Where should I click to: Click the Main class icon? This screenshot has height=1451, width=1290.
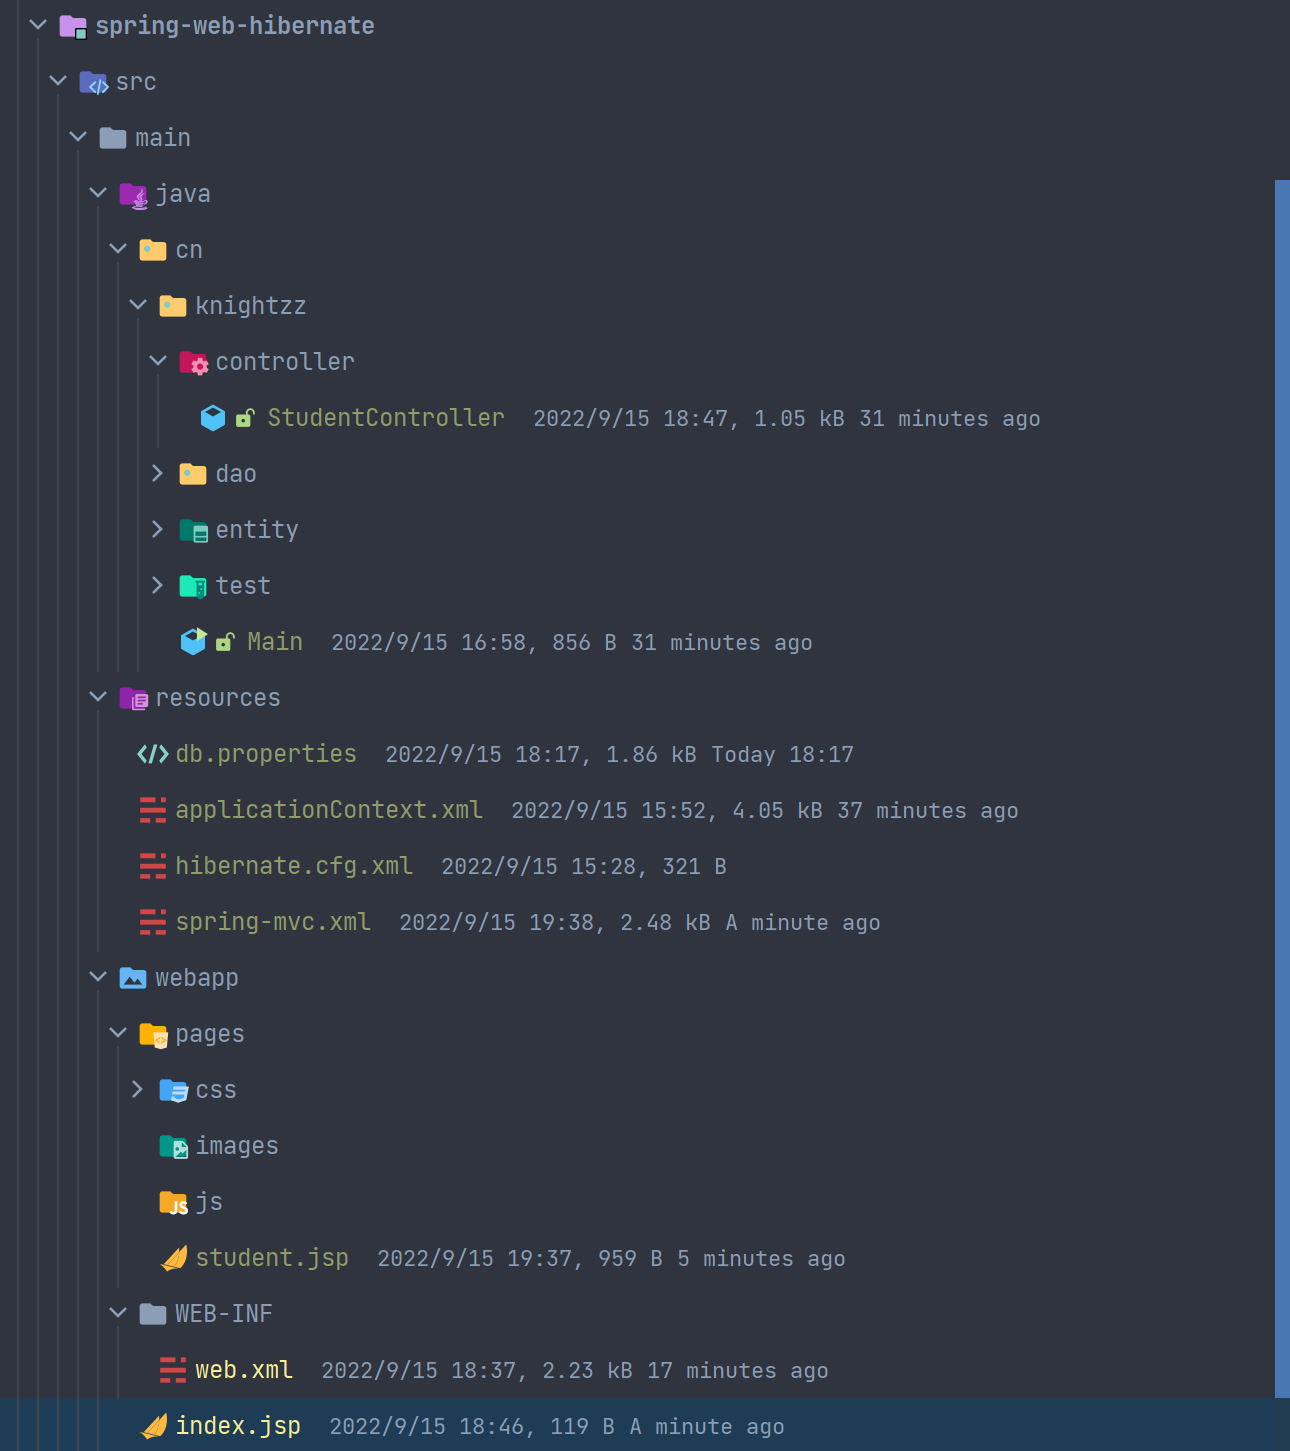(193, 642)
